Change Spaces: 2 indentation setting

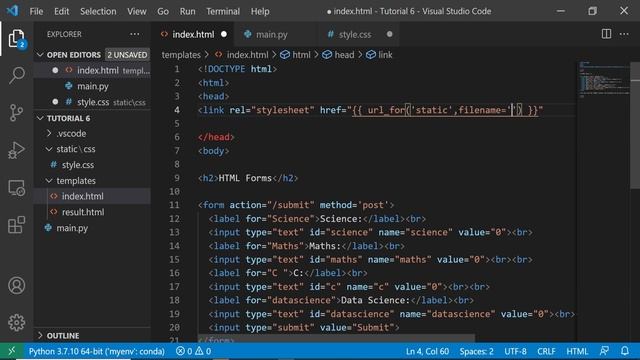476,351
